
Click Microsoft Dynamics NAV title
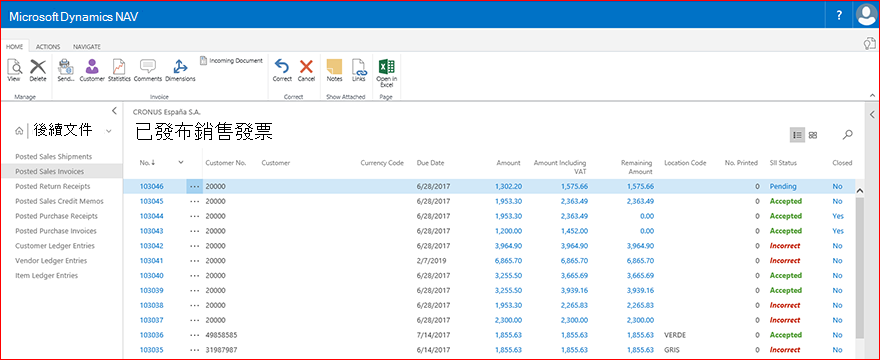(x=74, y=17)
